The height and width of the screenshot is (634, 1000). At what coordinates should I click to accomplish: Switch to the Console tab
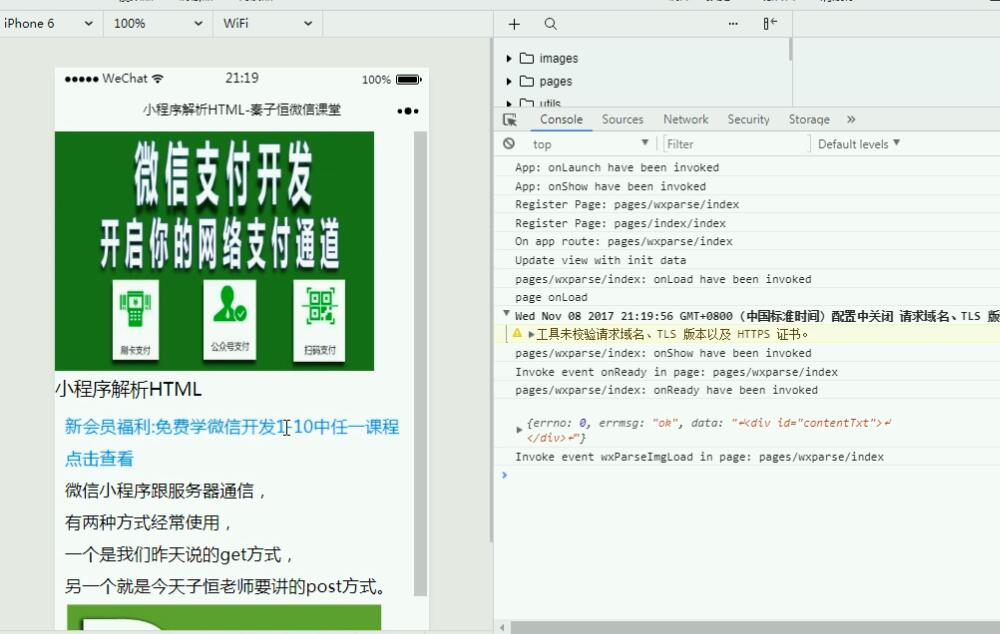(x=561, y=119)
